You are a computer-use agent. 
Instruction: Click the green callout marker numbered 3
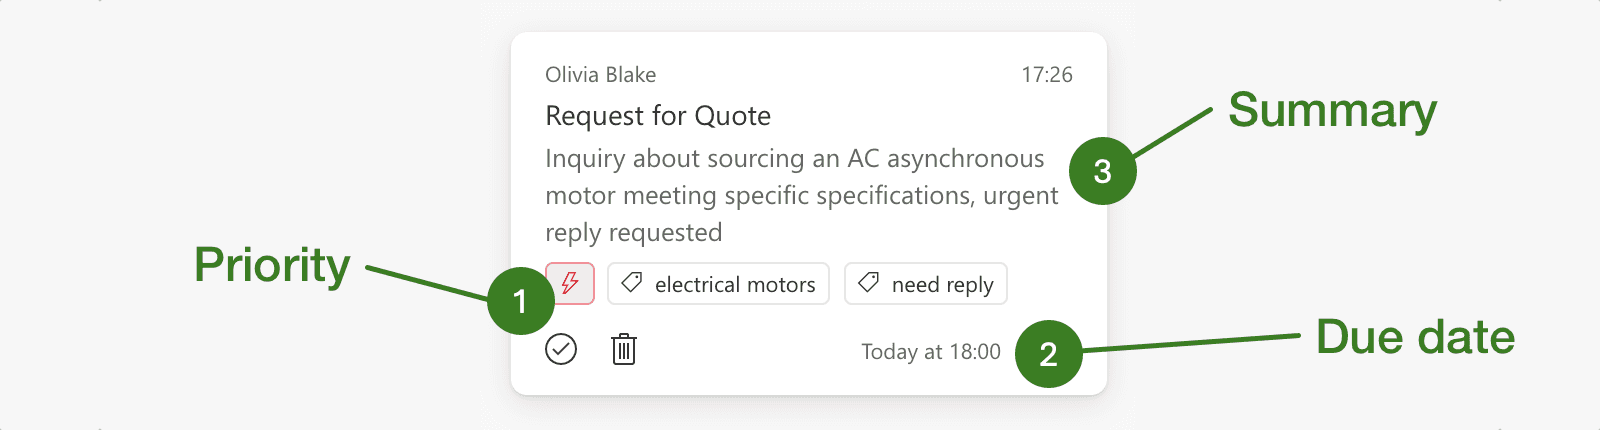[1102, 171]
